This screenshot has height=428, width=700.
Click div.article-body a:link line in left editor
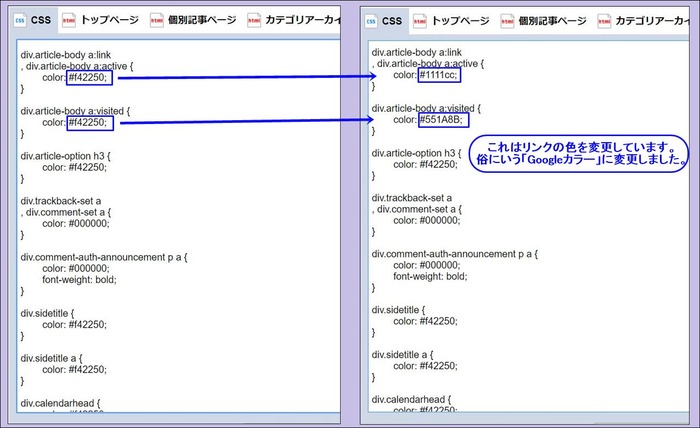point(66,55)
